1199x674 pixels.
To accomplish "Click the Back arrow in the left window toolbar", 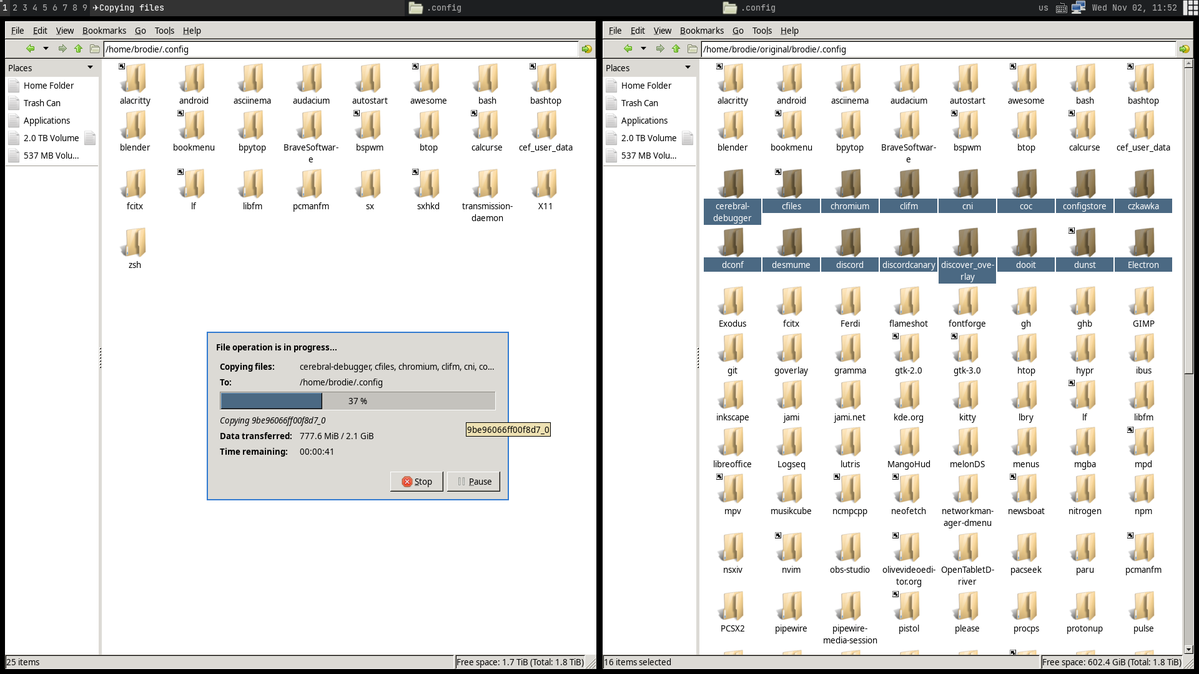I will tap(30, 48).
